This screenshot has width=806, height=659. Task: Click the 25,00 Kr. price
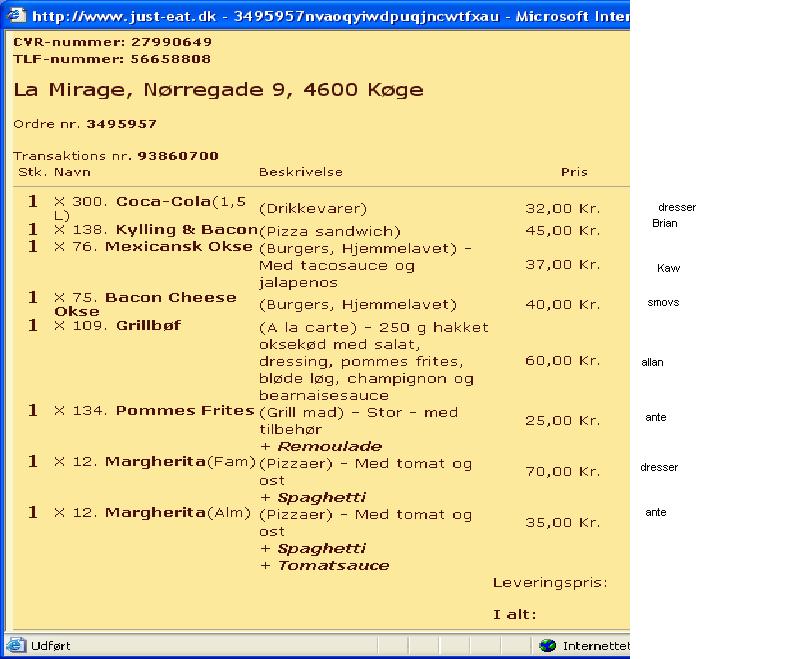coord(563,421)
